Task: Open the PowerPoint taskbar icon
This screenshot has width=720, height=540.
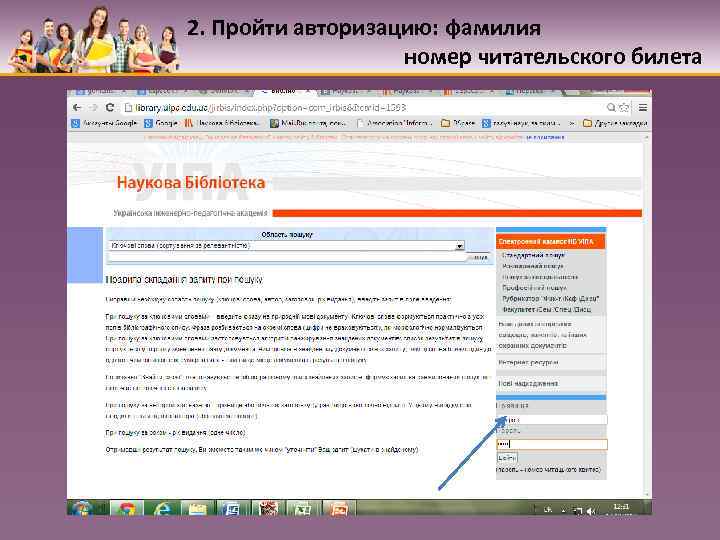Action: 338,509
